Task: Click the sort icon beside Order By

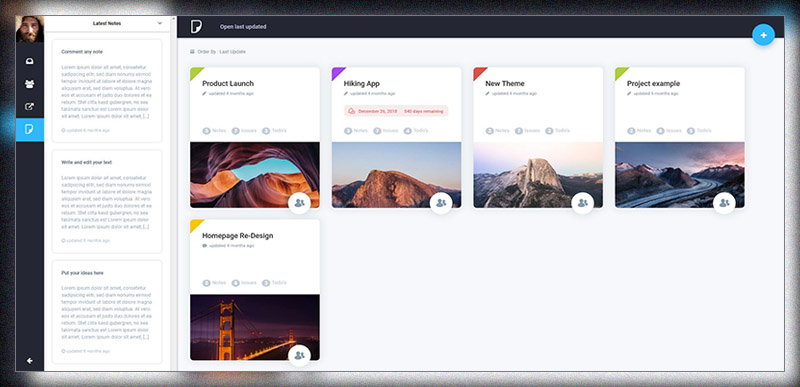Action: [x=192, y=51]
